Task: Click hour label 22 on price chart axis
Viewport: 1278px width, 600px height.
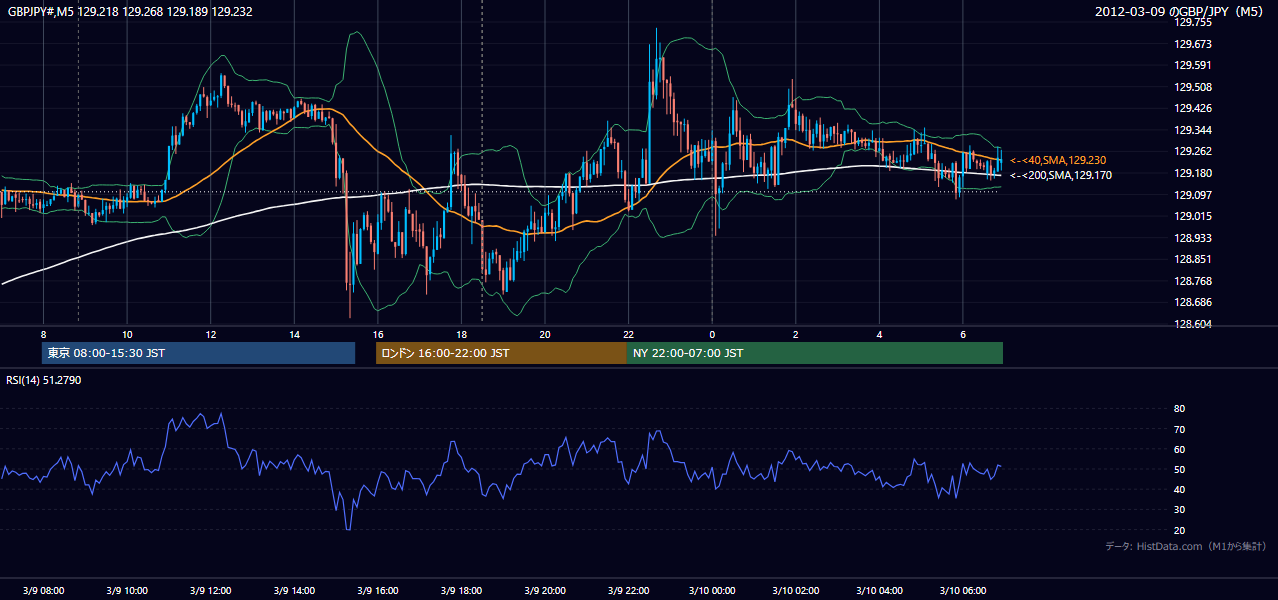Action: [628, 334]
